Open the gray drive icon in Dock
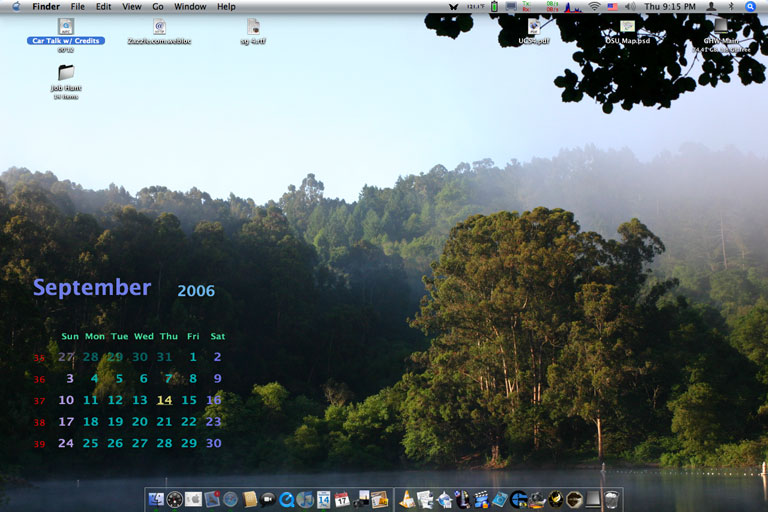 tap(593, 499)
